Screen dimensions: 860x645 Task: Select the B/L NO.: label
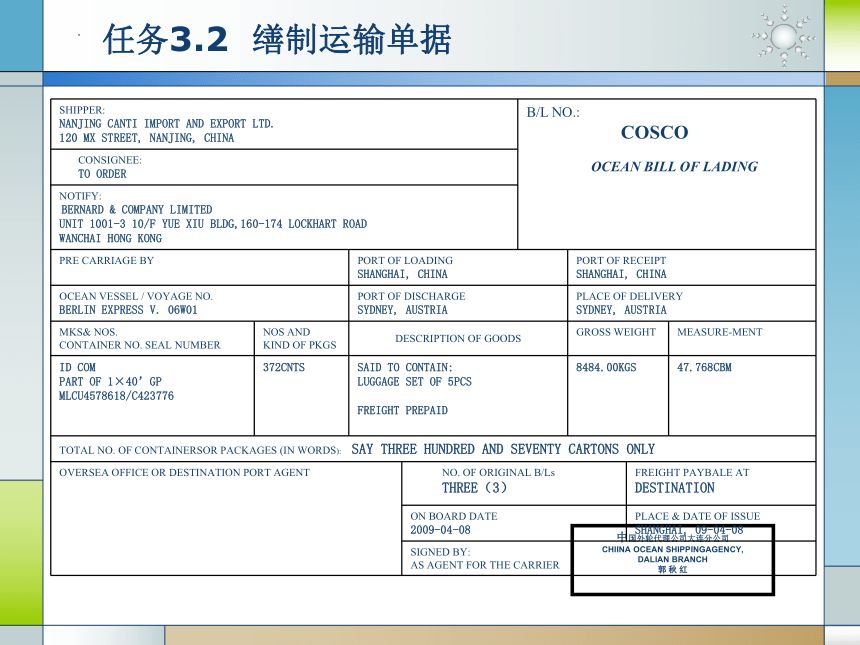click(x=553, y=112)
